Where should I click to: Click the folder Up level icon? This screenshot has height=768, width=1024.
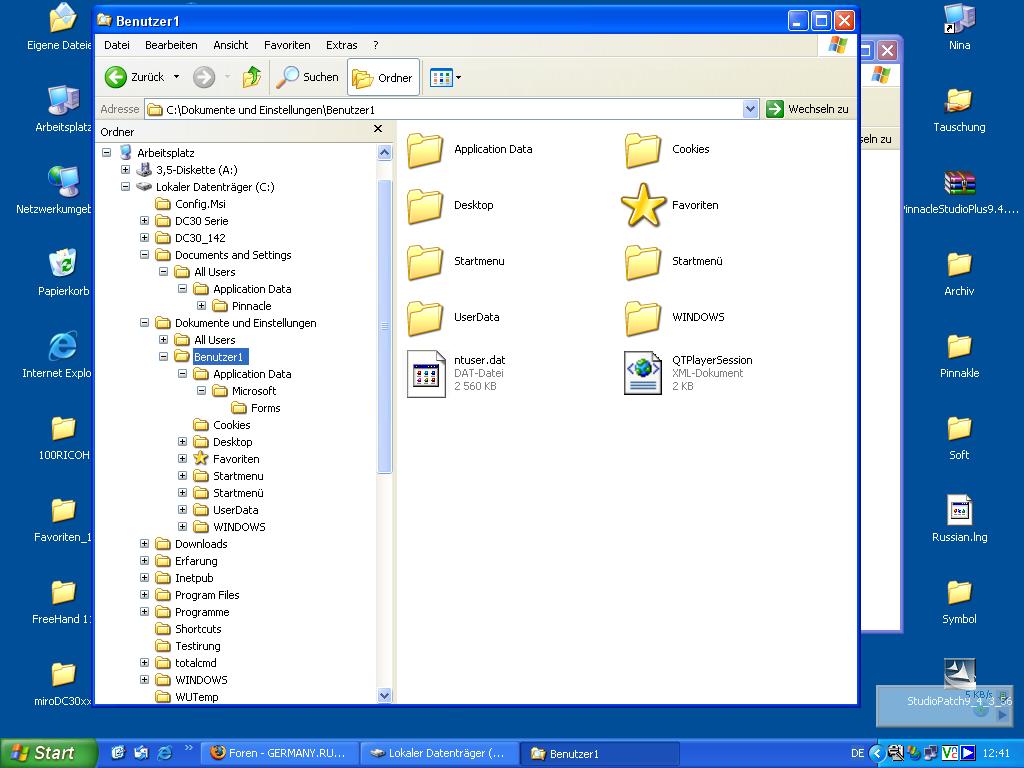point(252,77)
